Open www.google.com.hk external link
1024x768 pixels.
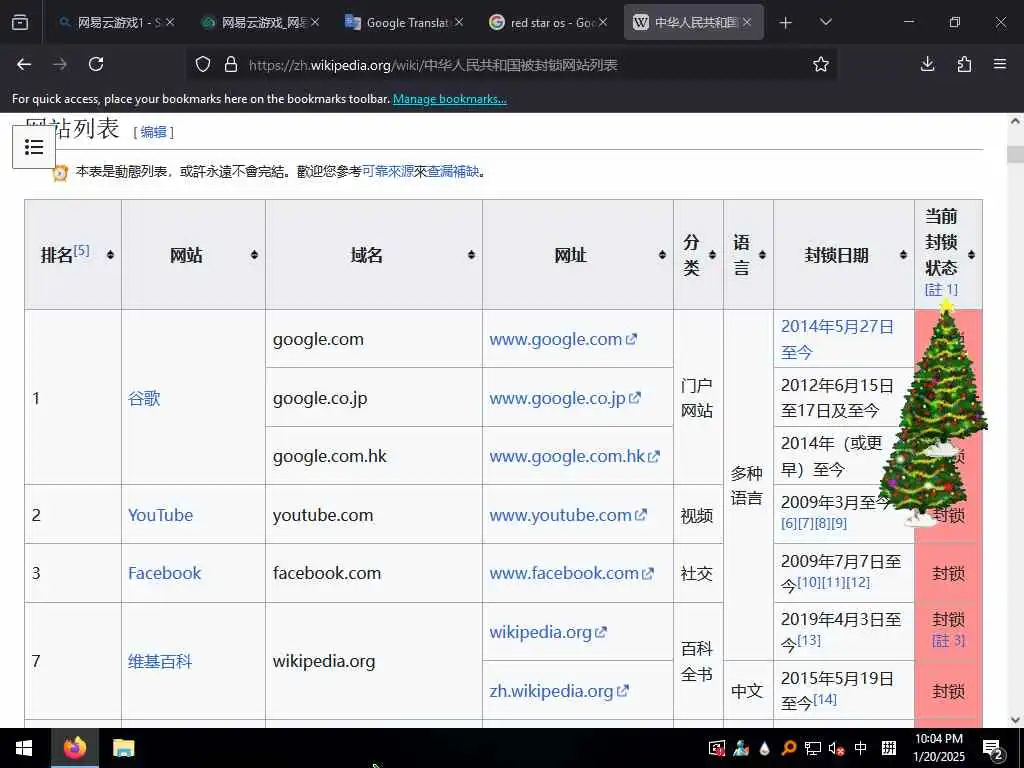575,456
